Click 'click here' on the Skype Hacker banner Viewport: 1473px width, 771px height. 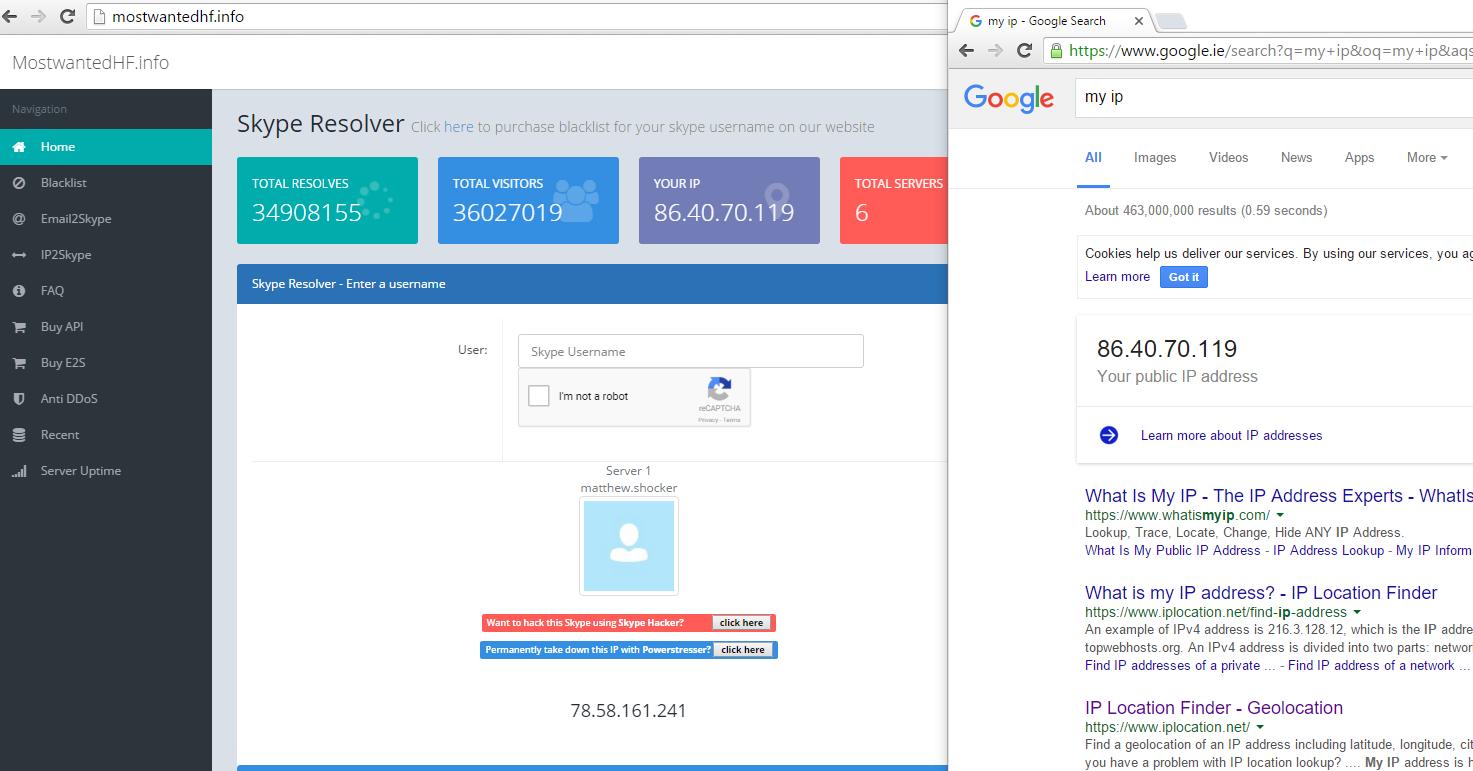pos(741,623)
